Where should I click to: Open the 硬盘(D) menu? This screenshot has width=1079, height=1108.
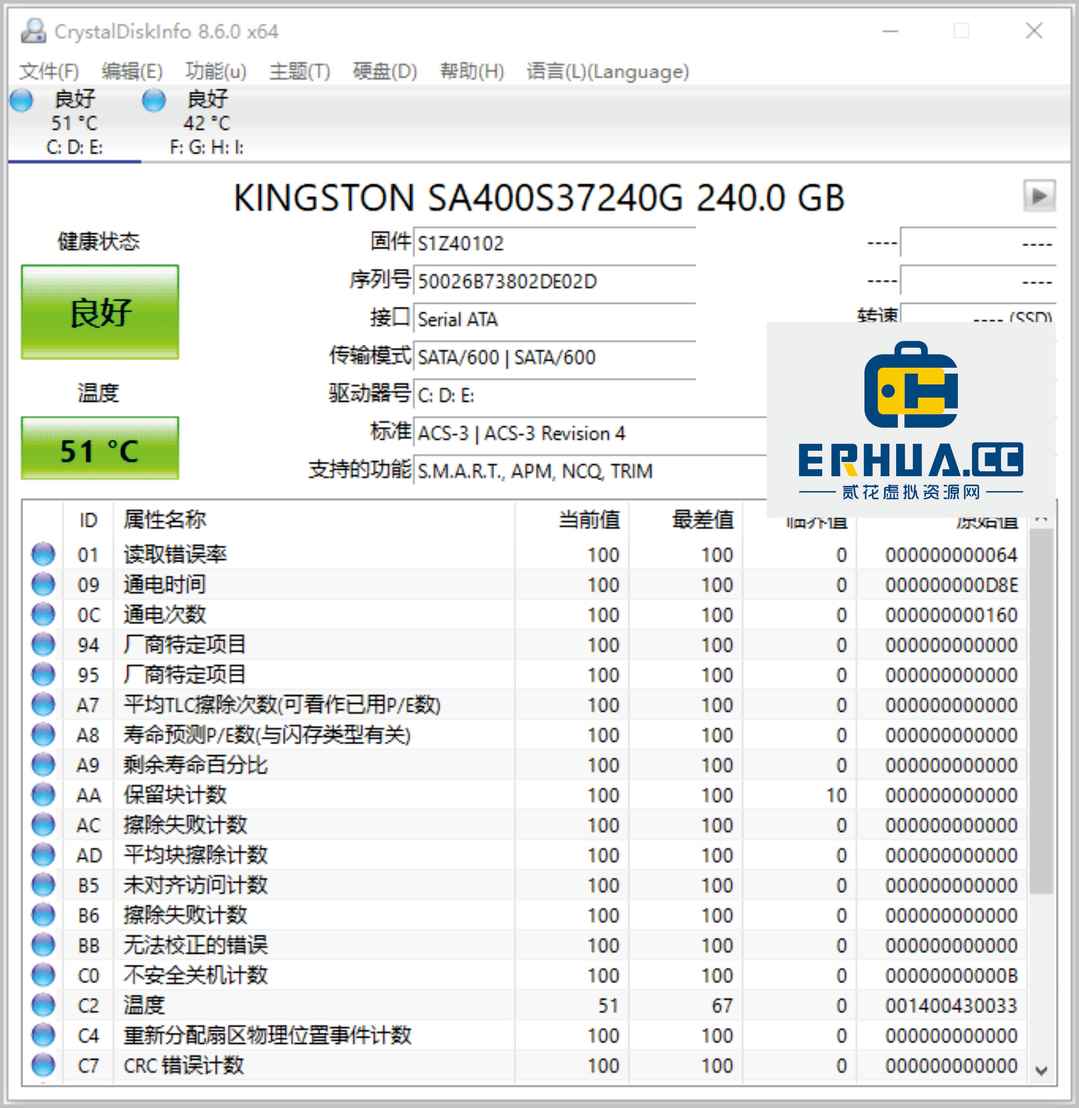[x=384, y=71]
